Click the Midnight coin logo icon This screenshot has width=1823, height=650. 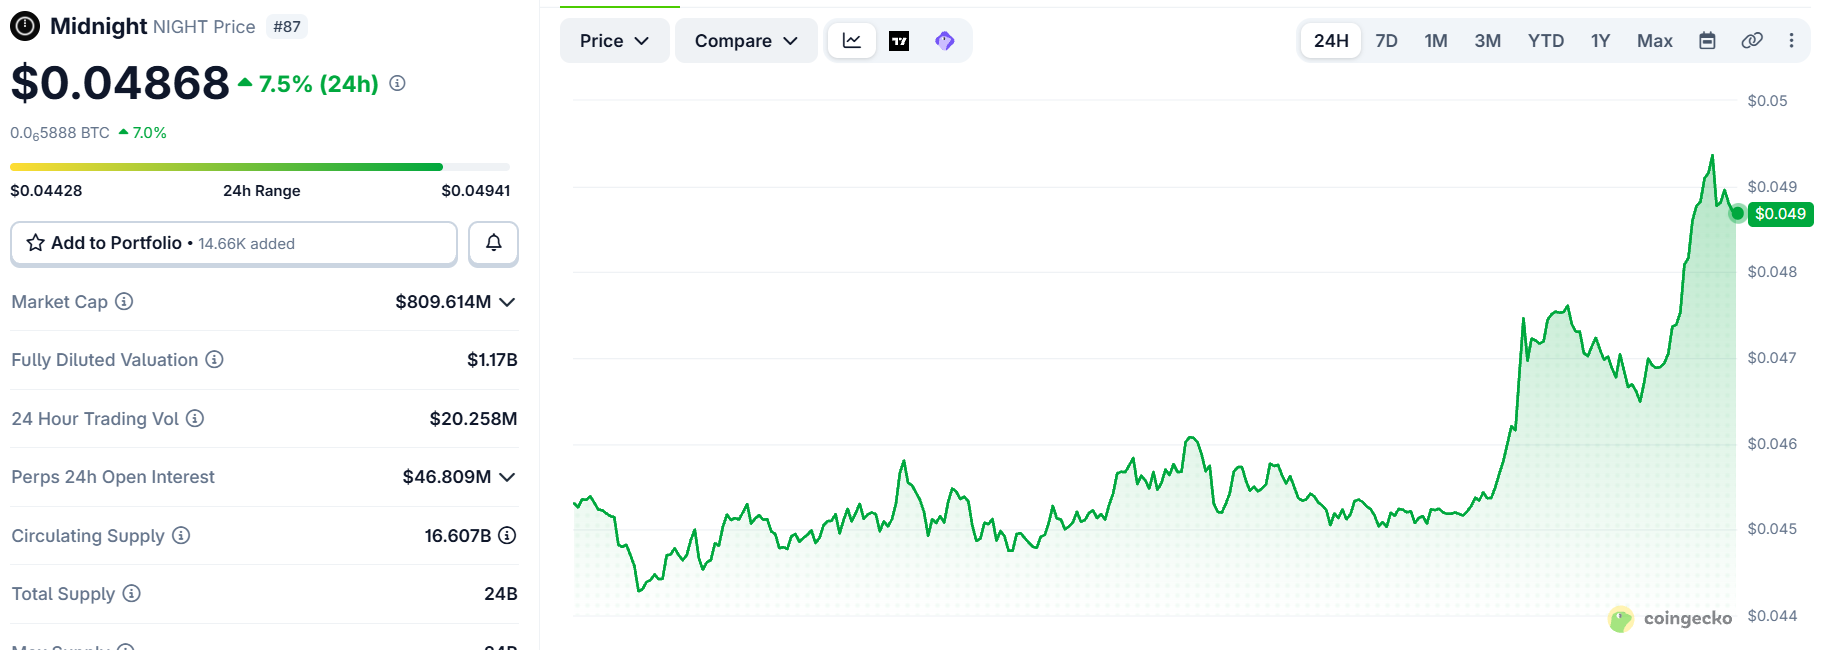point(25,26)
